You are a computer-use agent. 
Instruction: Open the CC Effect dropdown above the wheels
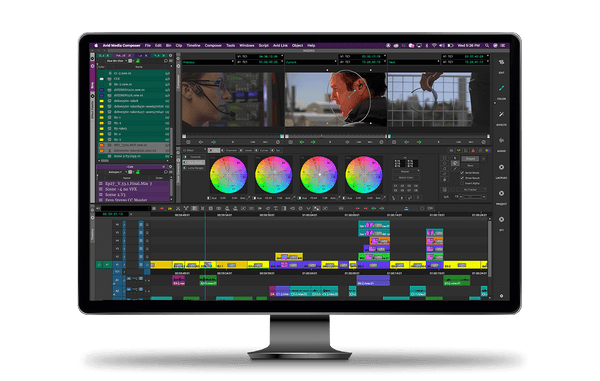[194, 150]
